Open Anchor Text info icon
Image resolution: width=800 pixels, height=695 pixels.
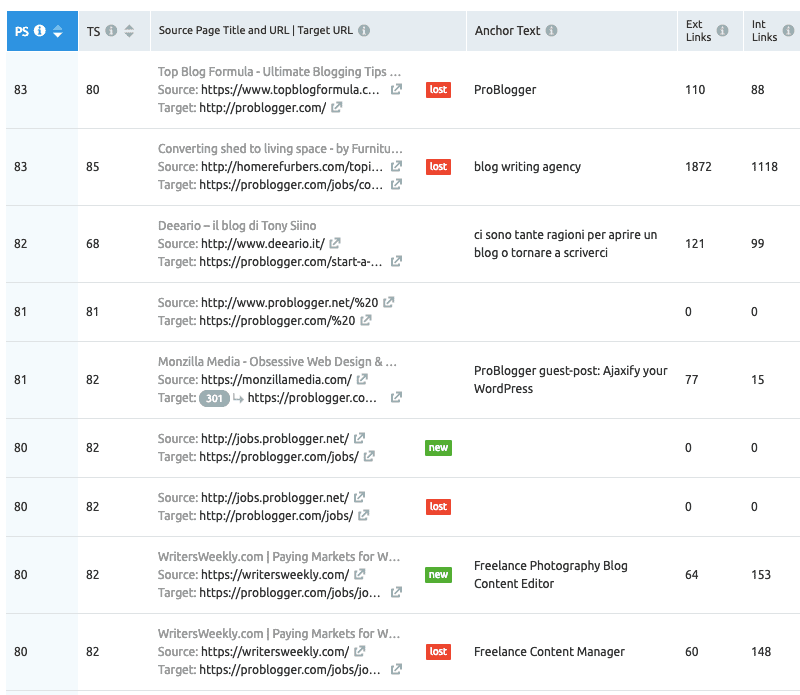click(552, 31)
